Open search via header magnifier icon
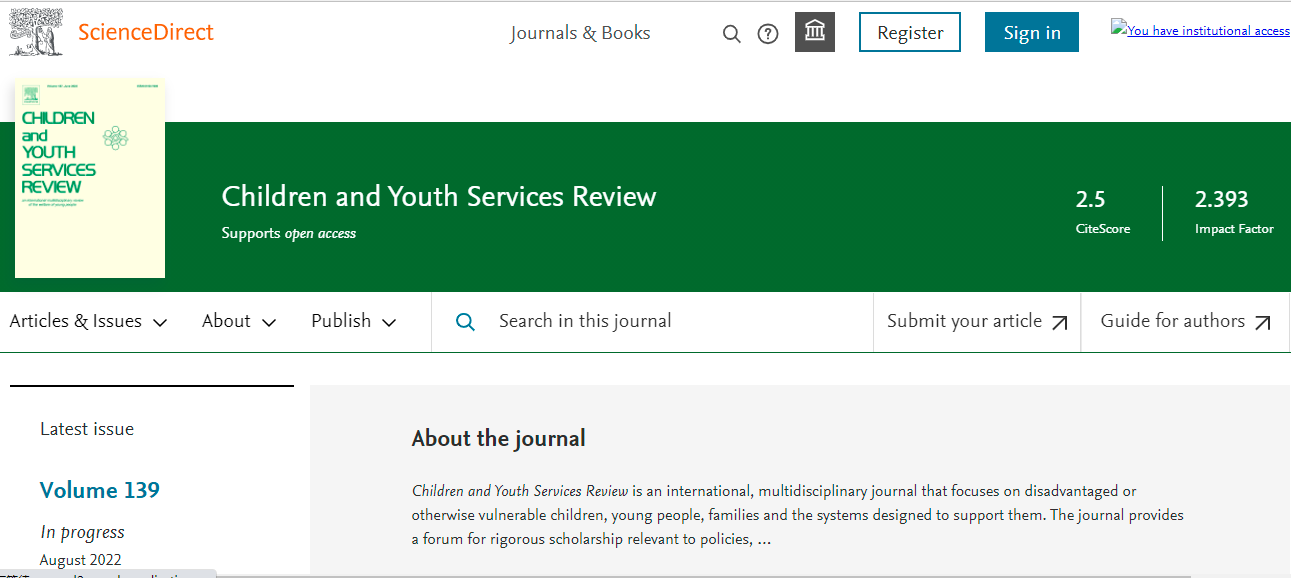Screen dimensions: 1291x578 (x=732, y=34)
